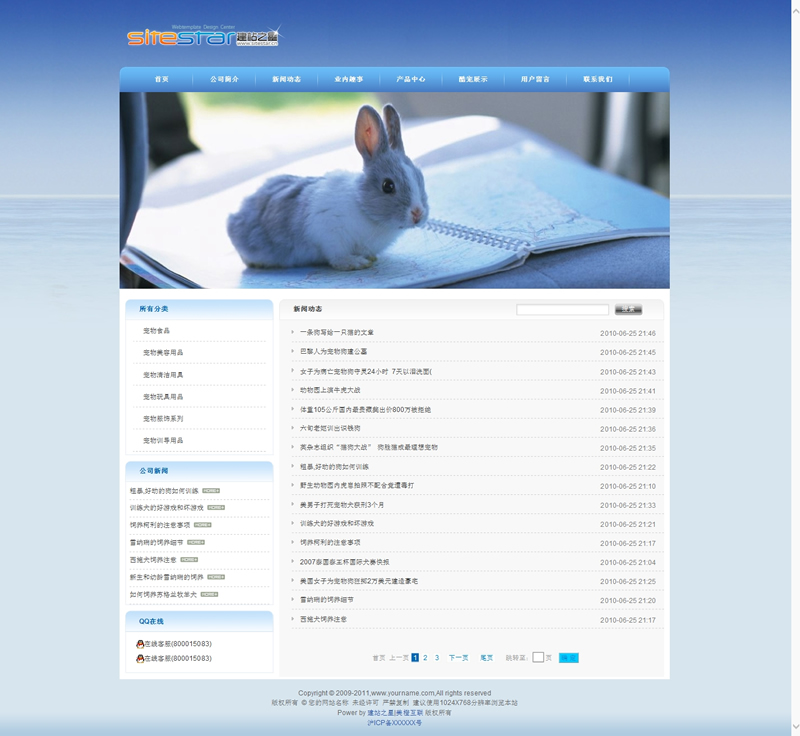800x736 pixels.
Task: Focus the news search text field
Action: (x=562, y=310)
